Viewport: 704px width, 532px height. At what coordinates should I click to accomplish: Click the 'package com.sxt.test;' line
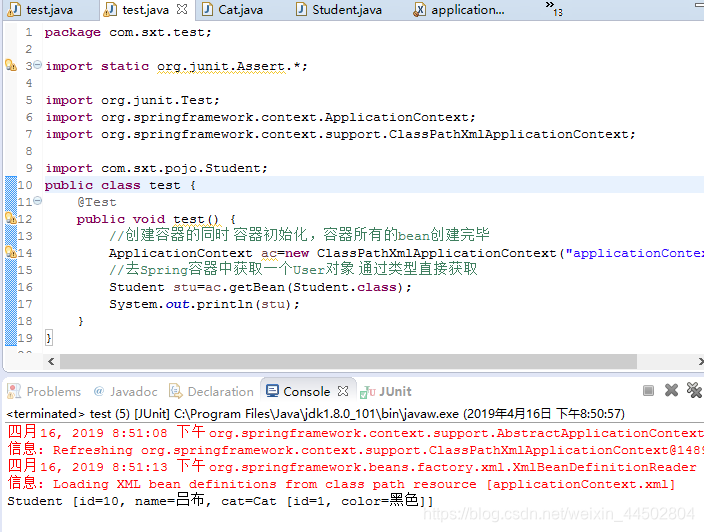point(128,32)
